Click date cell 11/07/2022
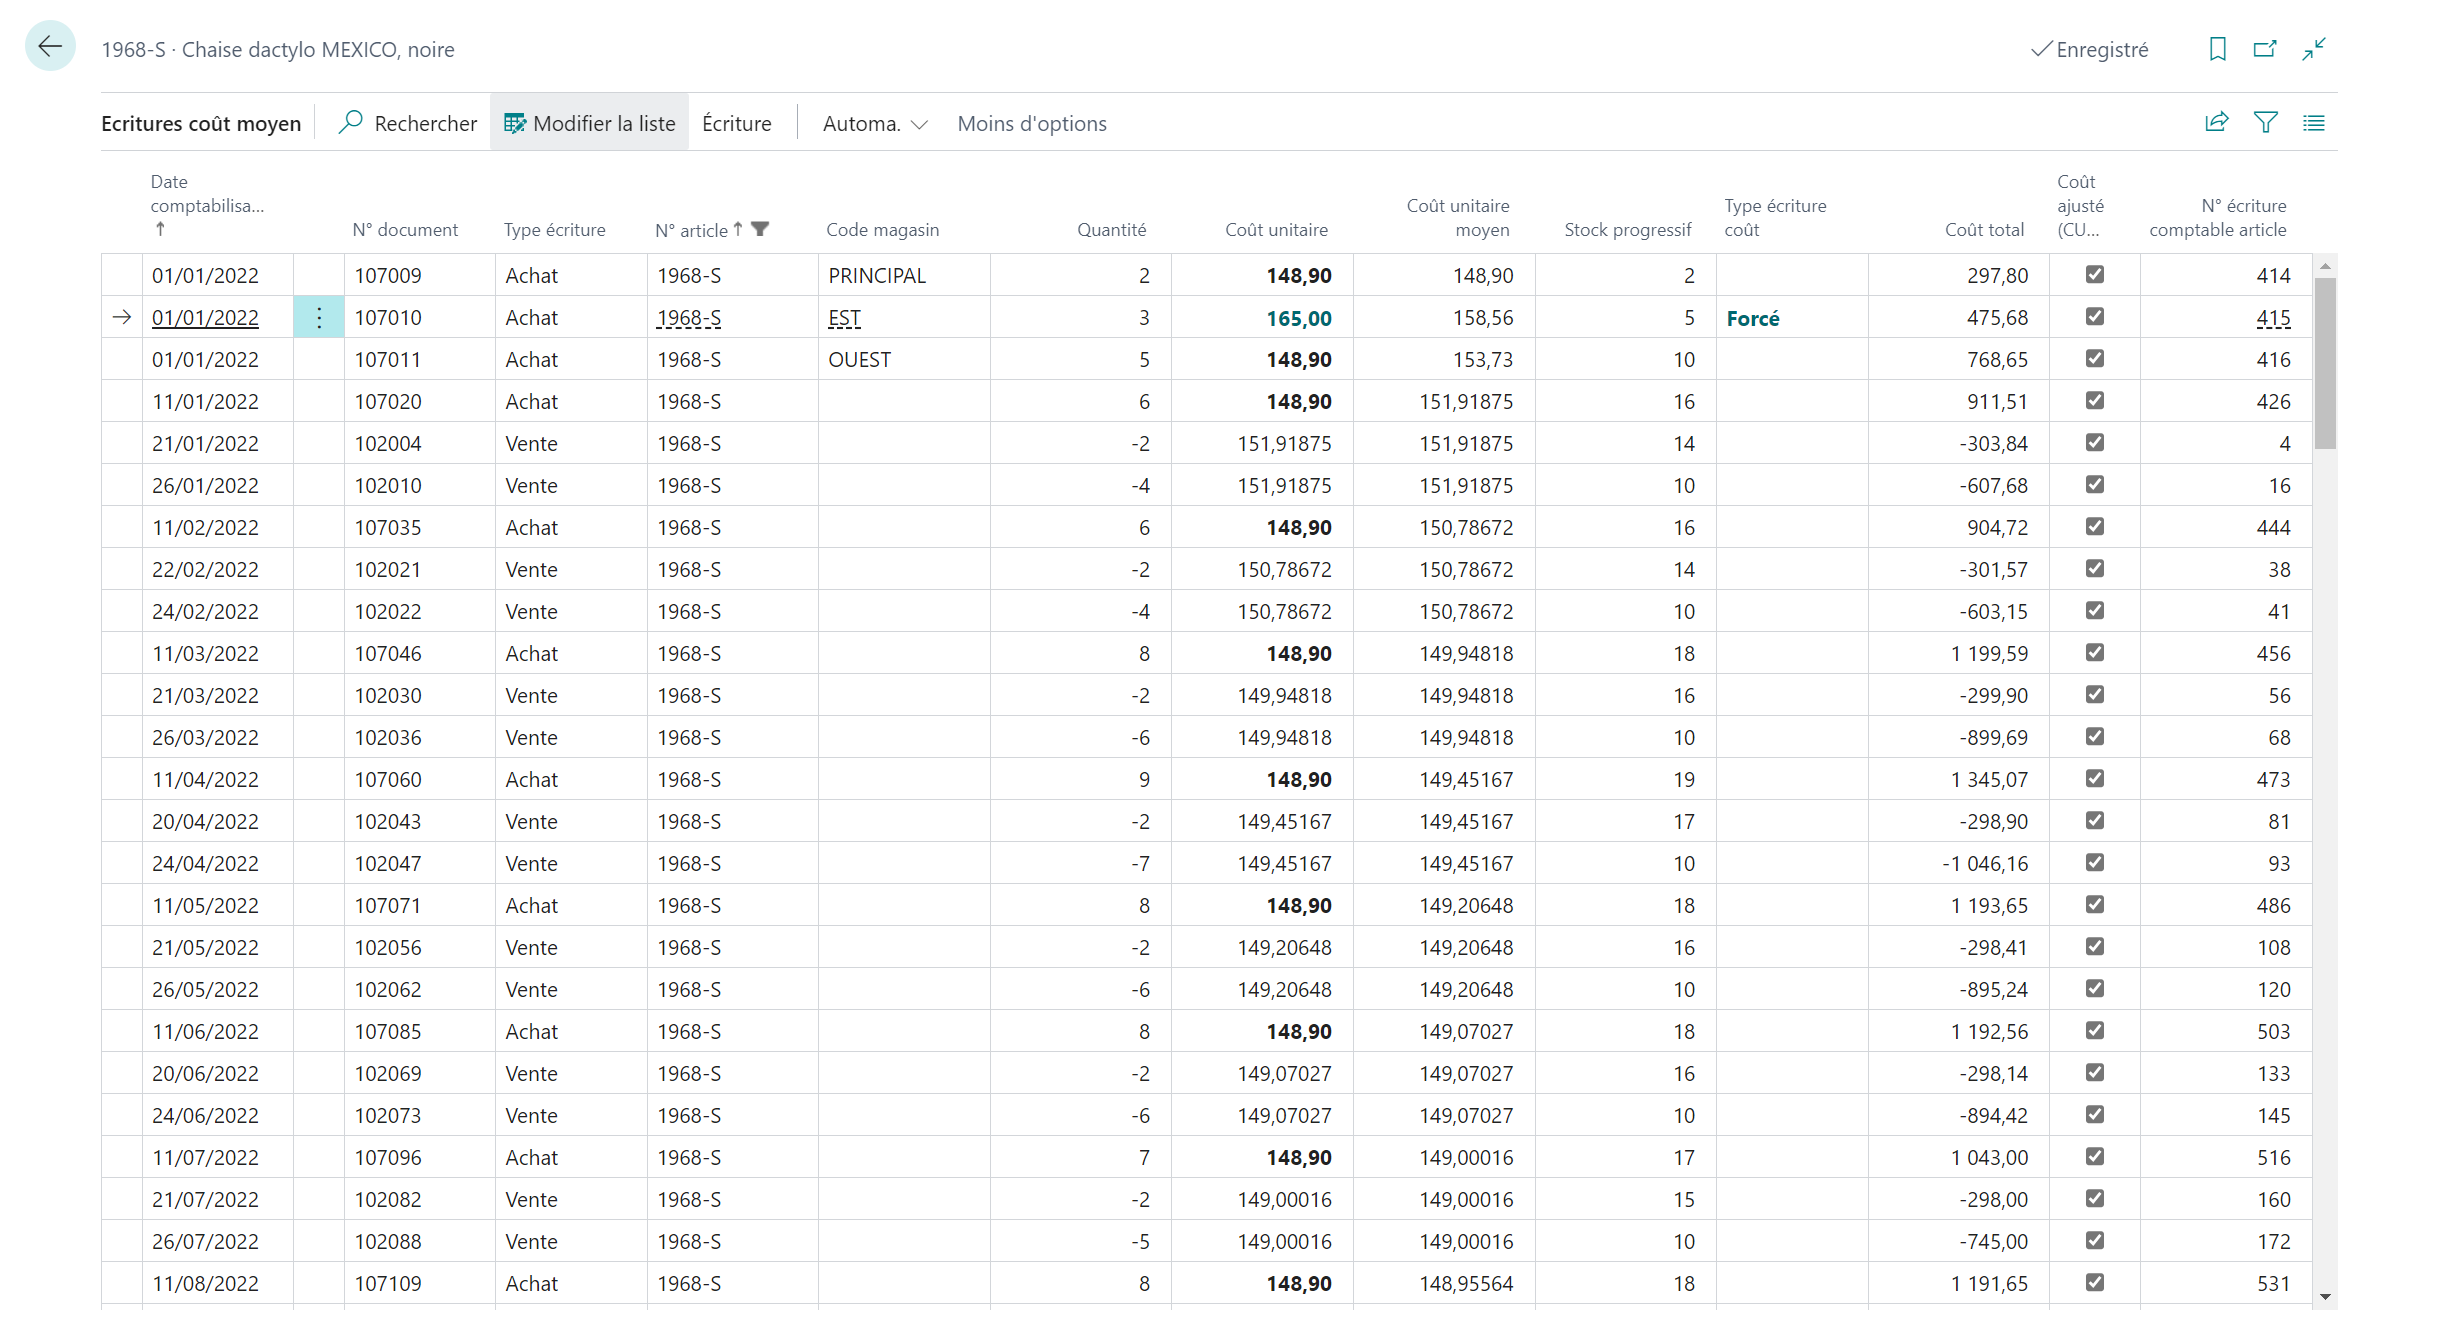 pyautogui.click(x=218, y=1157)
